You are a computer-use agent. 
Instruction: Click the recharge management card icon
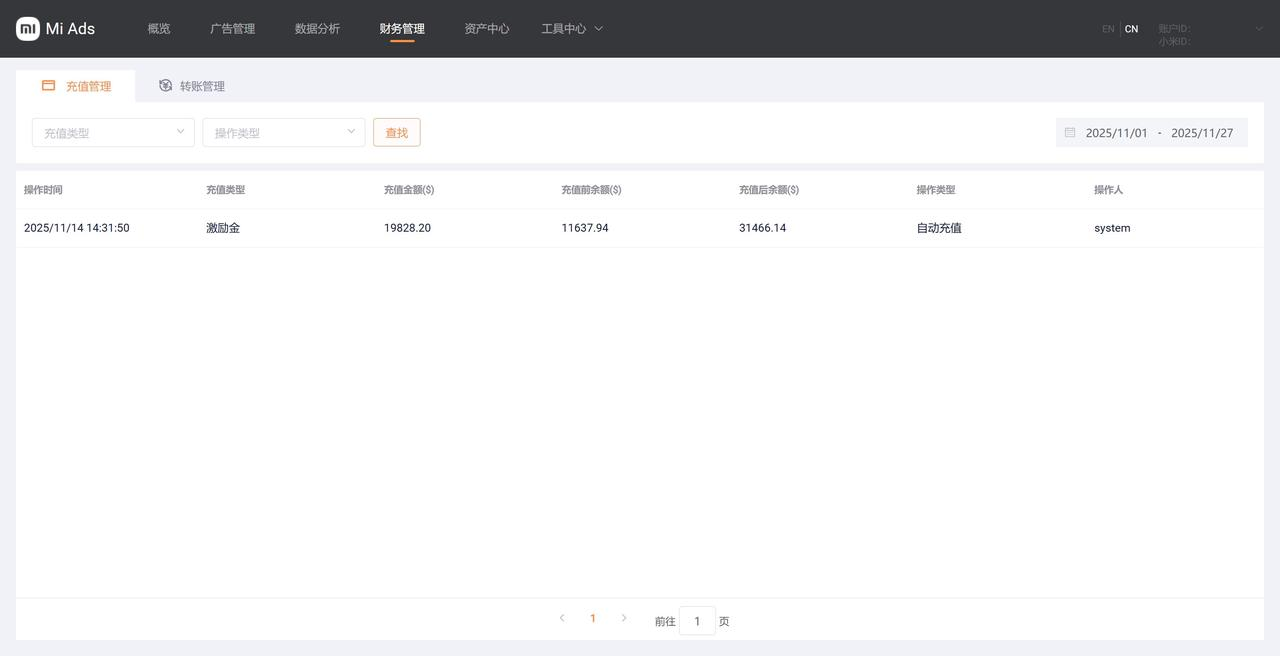pyautogui.click(x=48, y=86)
